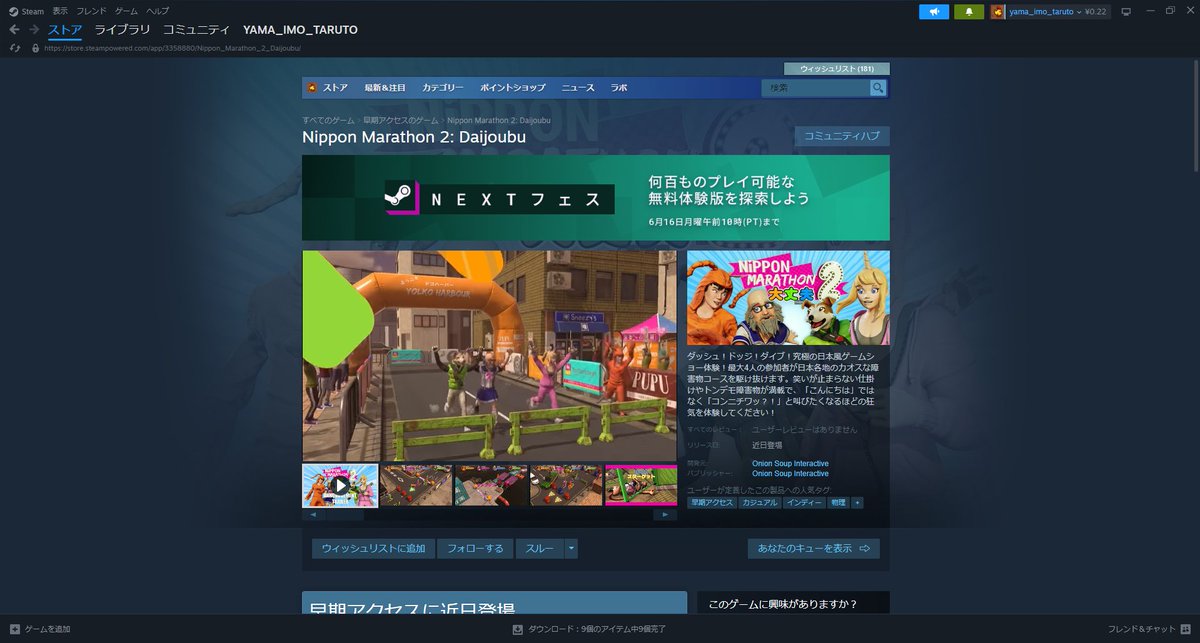Open the green notifications bell icon
Viewport: 1200px width, 643px height.
tap(968, 11)
